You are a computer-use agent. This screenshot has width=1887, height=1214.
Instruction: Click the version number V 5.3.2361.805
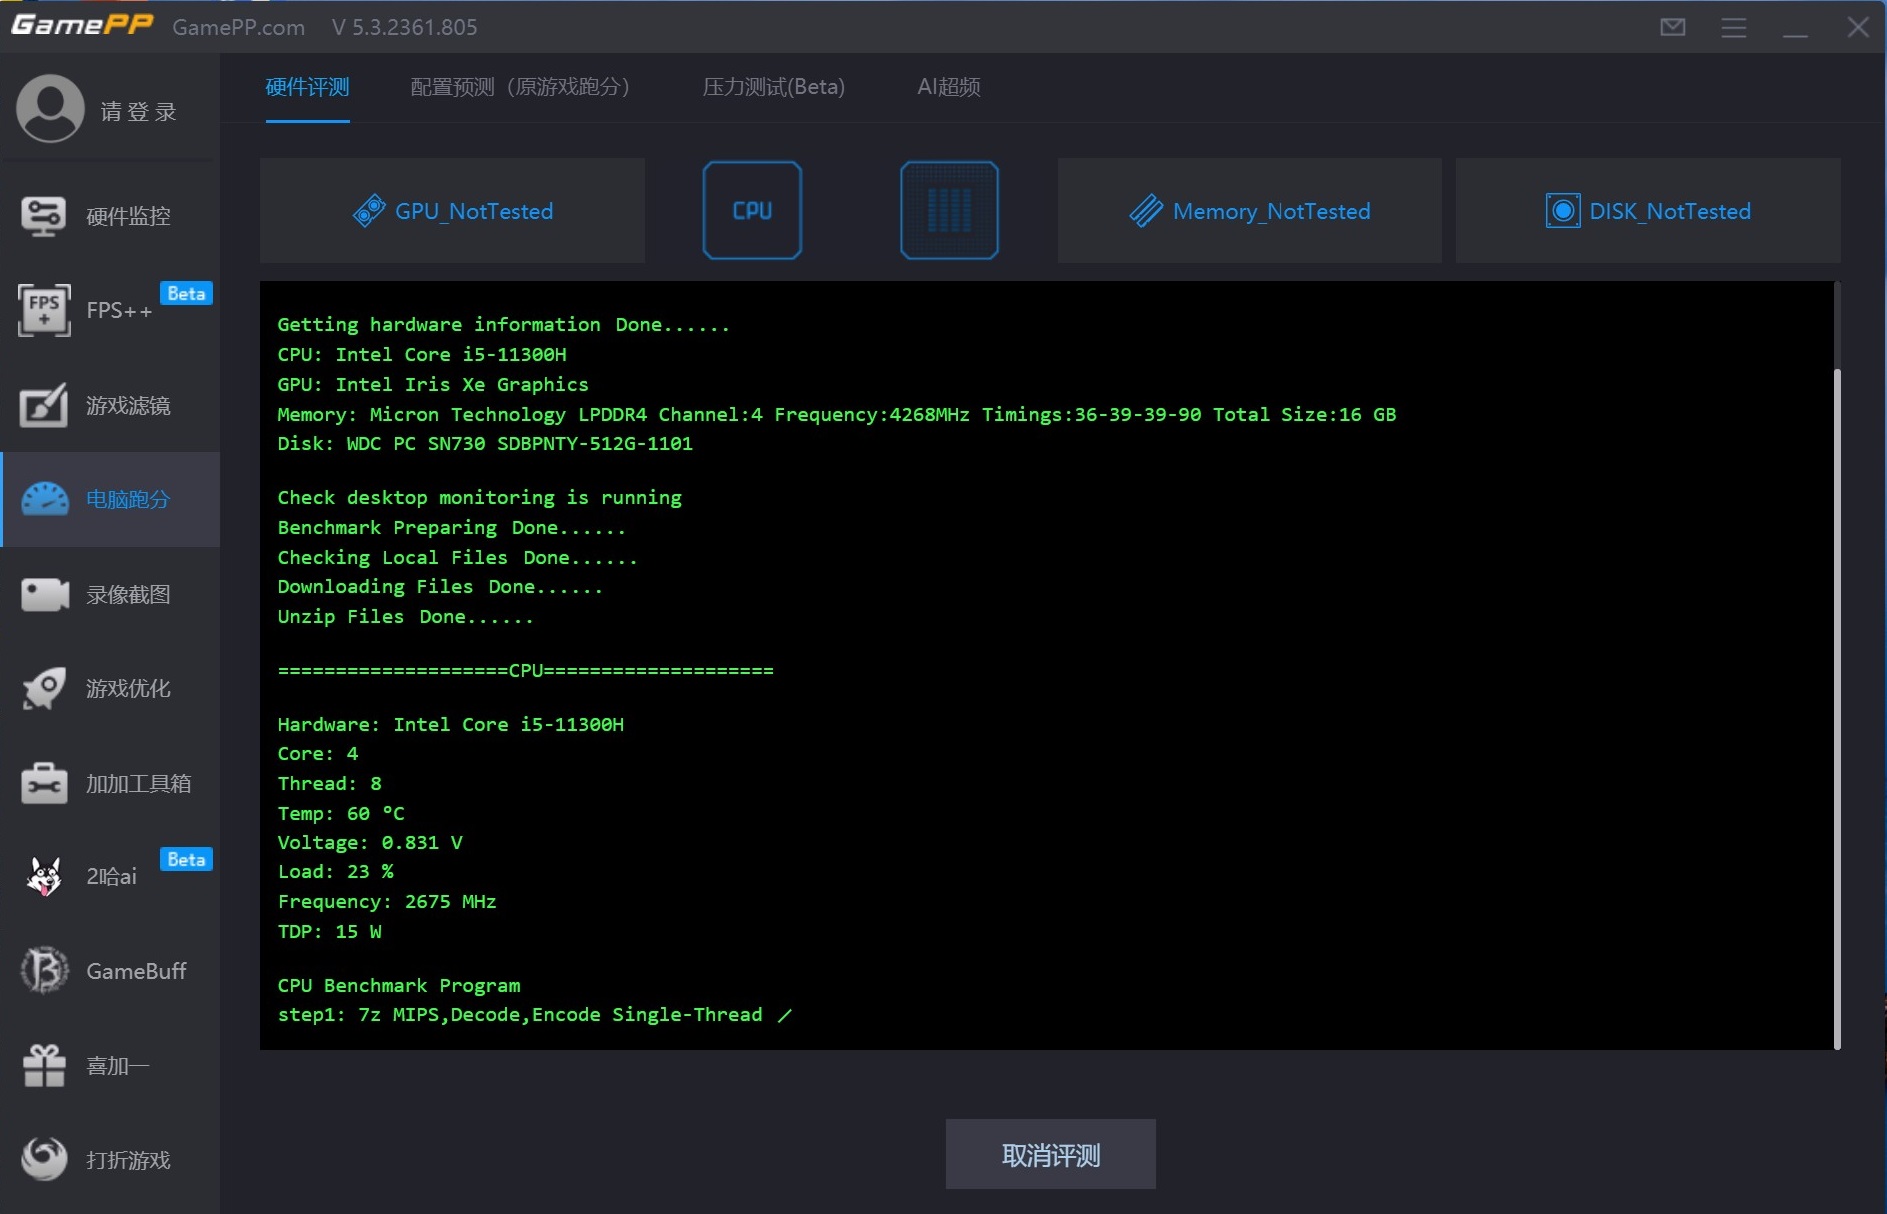(x=404, y=27)
